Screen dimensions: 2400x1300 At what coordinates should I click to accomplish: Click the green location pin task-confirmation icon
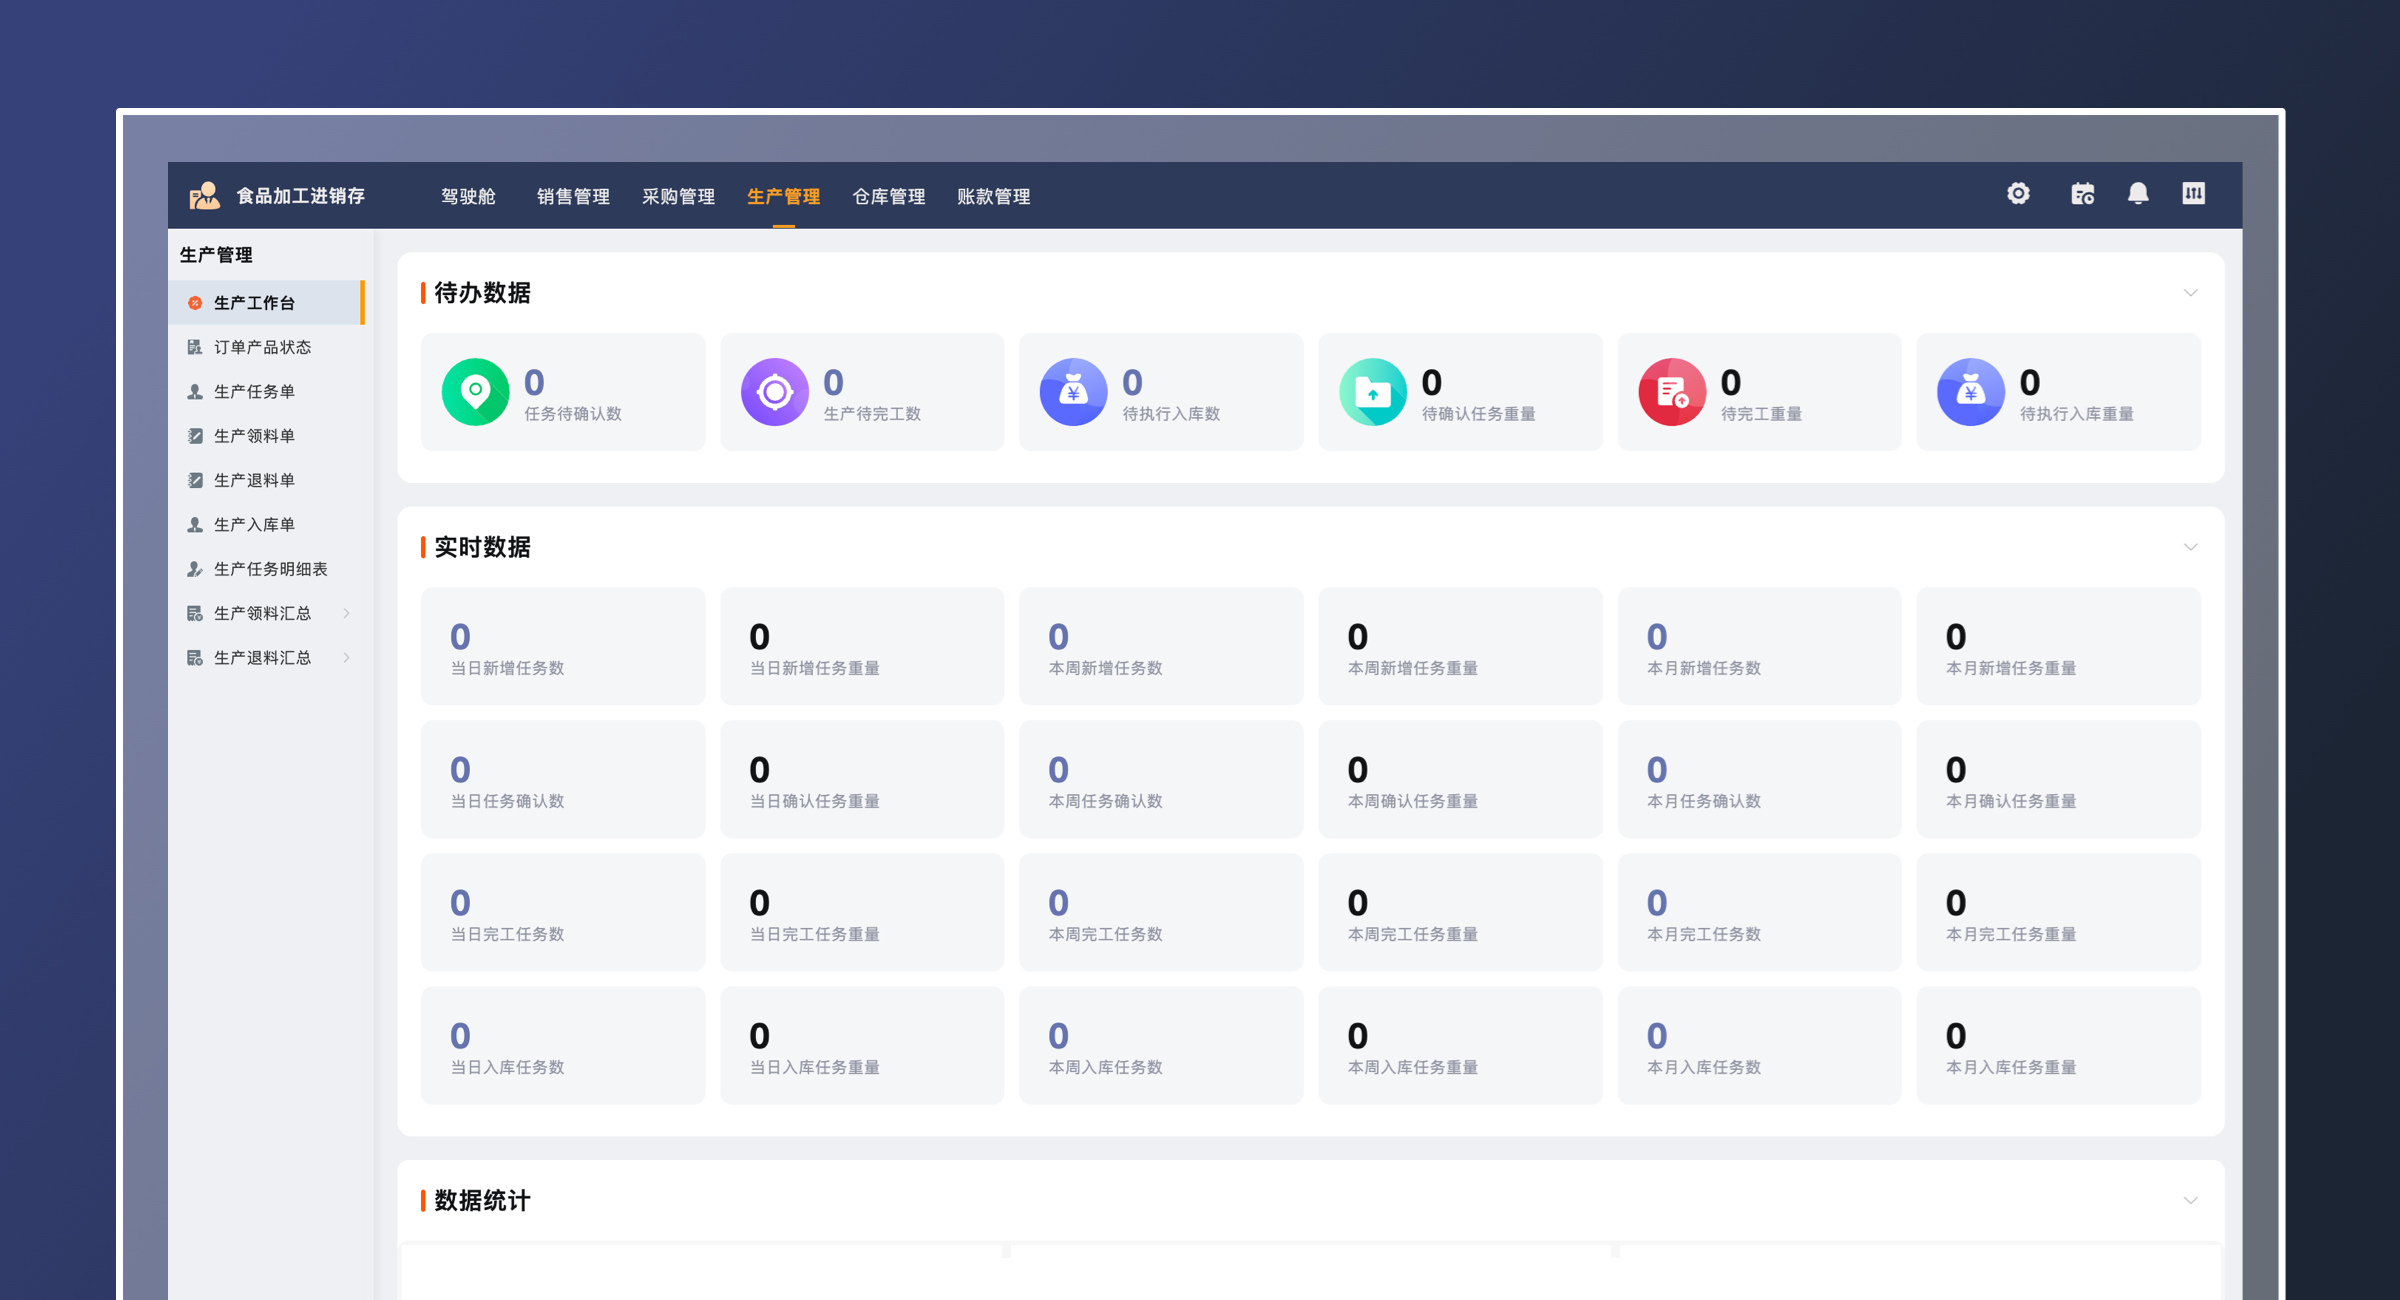point(475,392)
